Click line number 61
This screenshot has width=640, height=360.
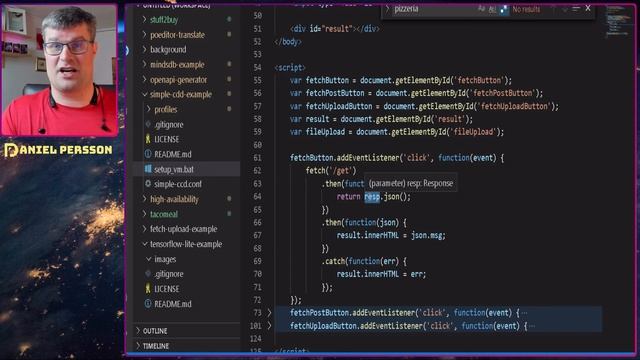point(257,158)
